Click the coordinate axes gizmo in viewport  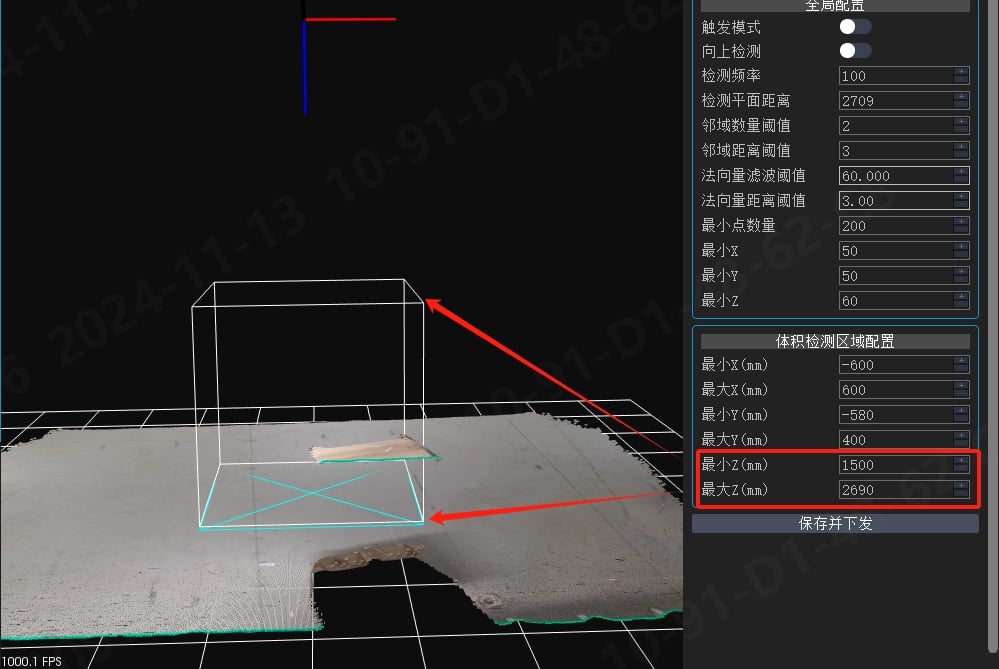[x=349, y=56]
